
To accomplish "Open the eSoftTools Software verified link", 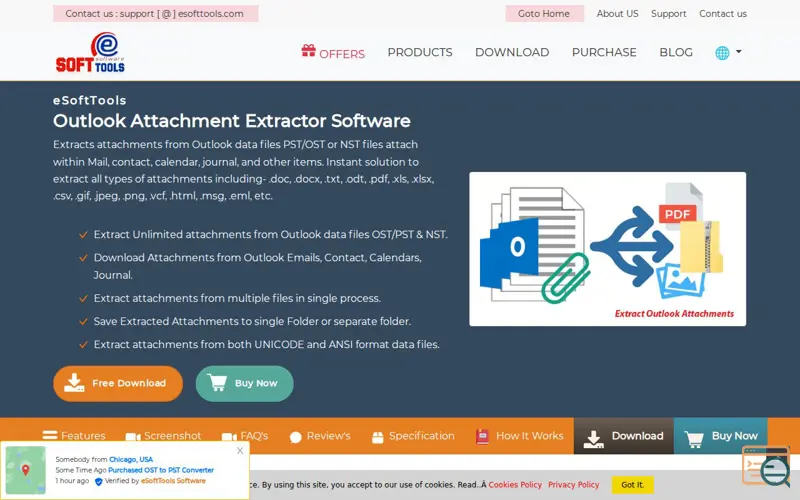I will [x=173, y=481].
